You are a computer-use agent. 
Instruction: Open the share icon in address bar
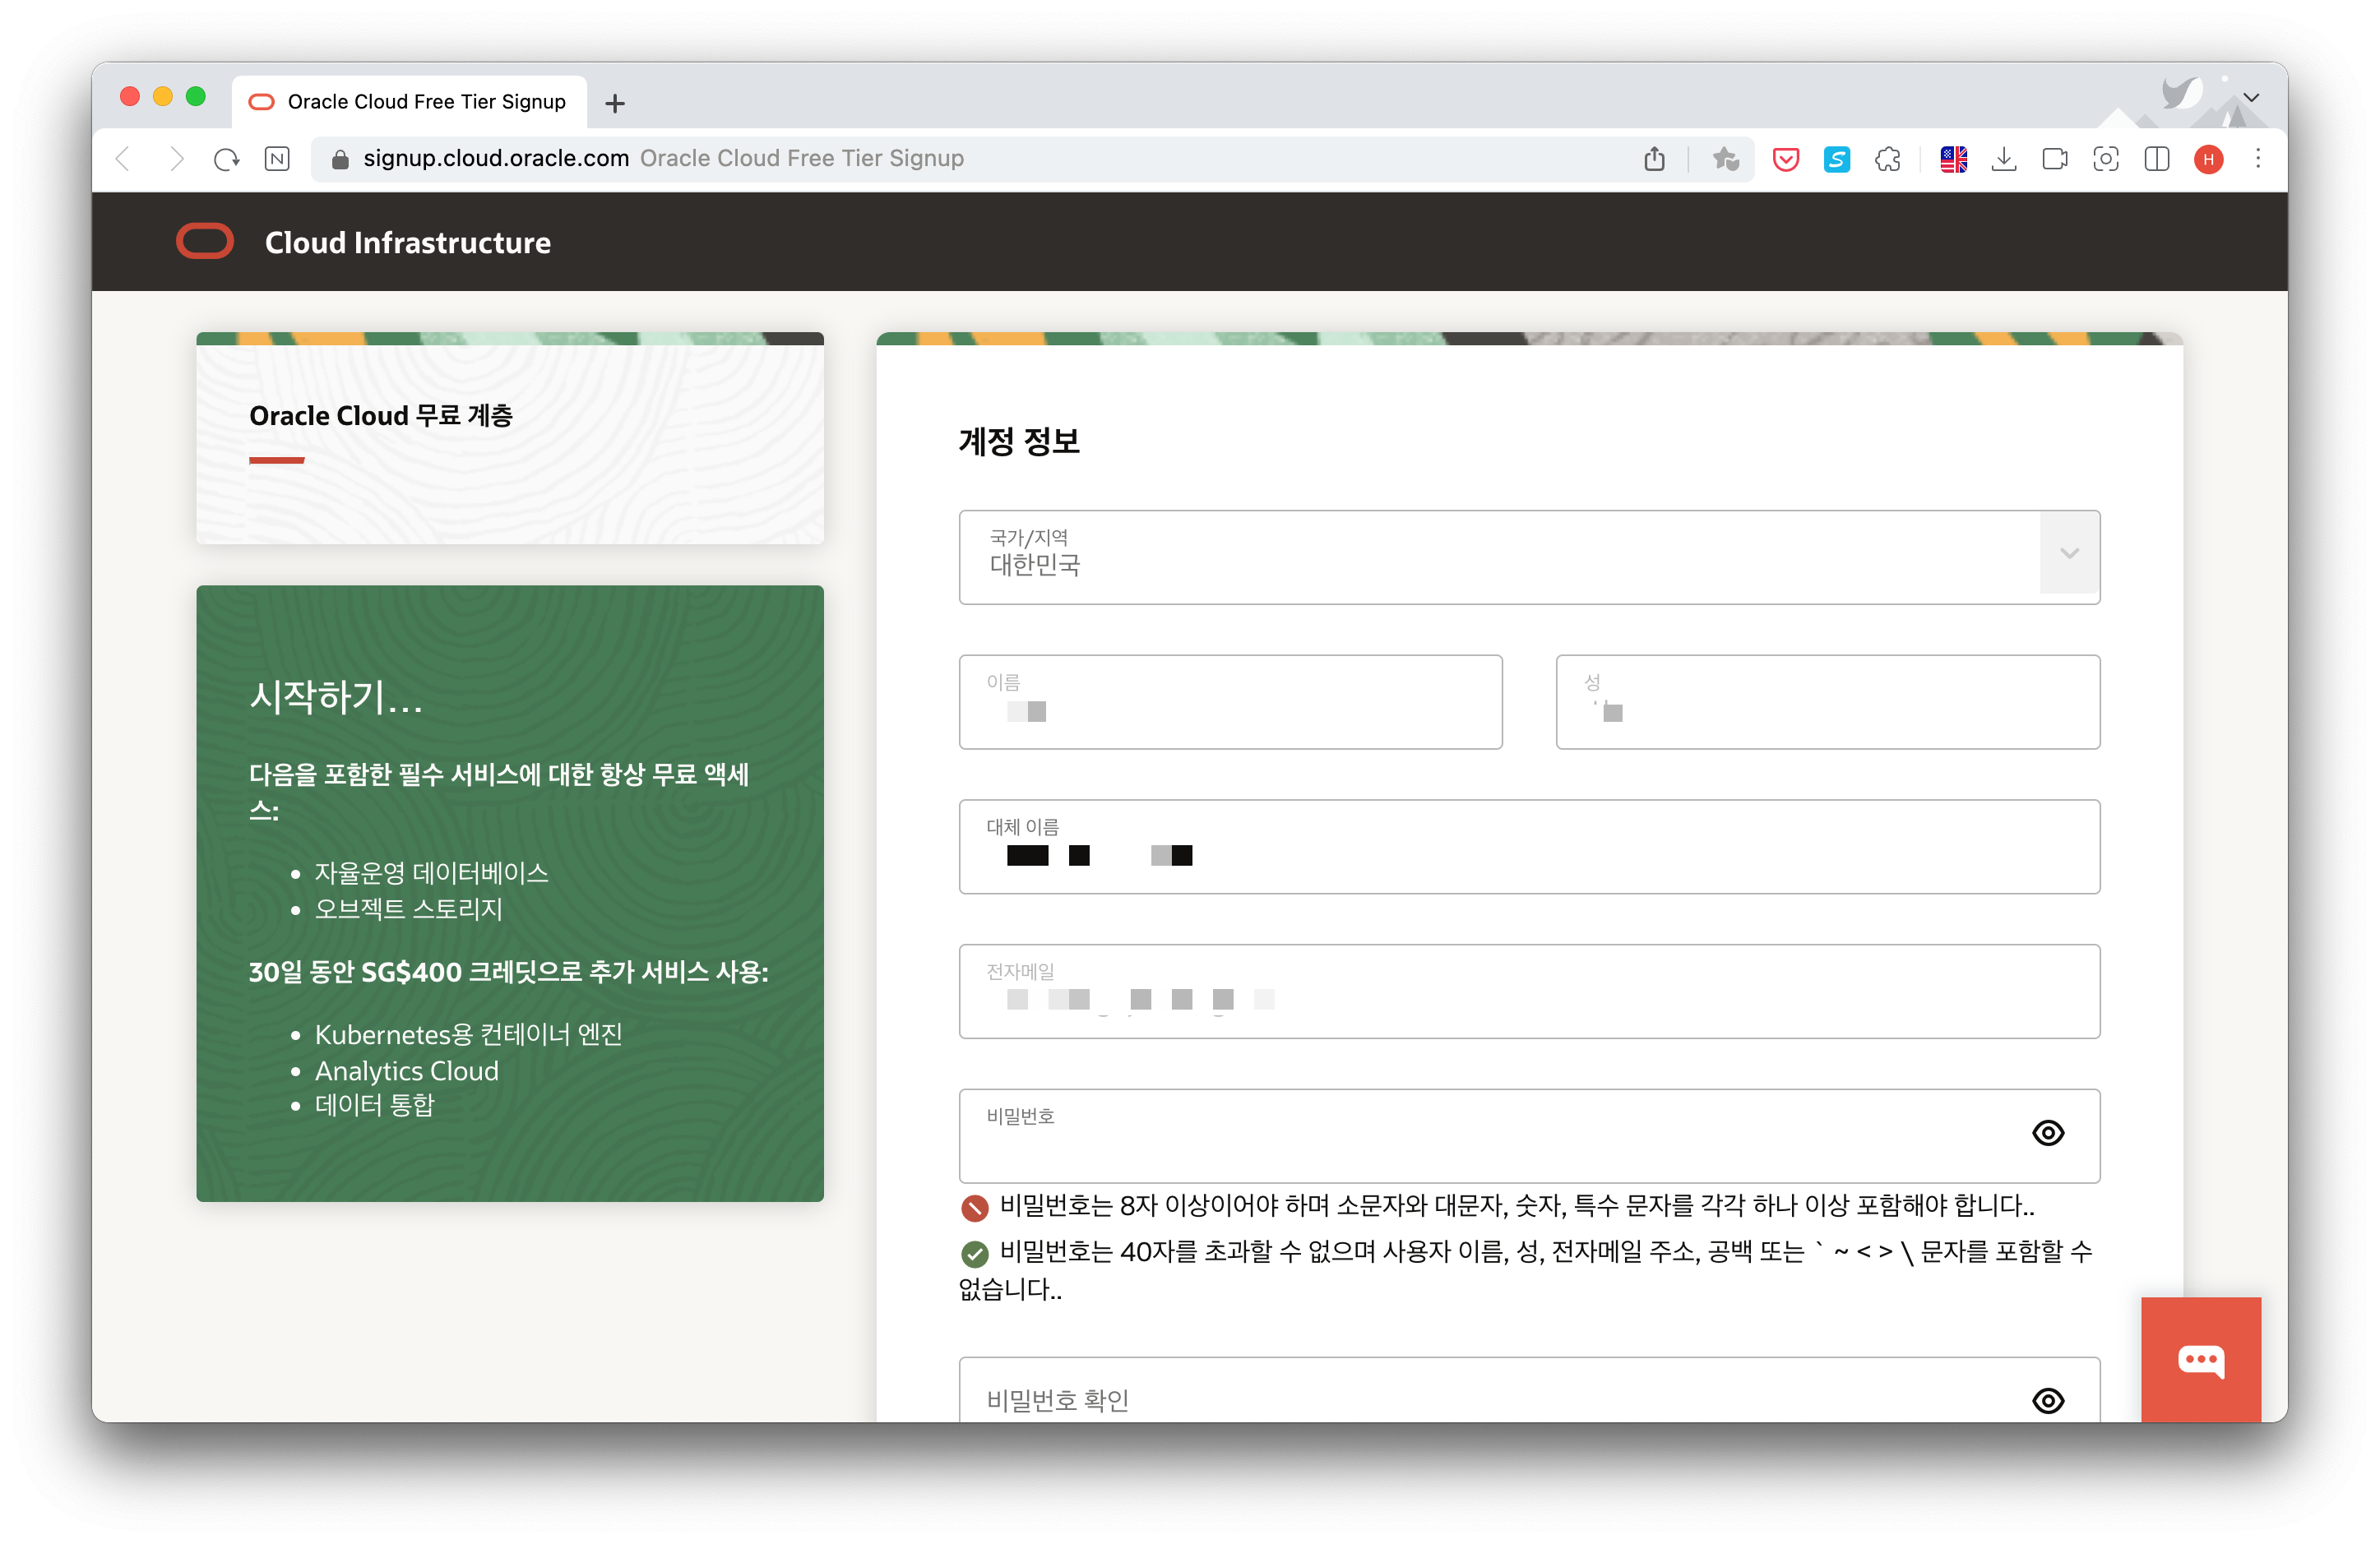point(1654,159)
